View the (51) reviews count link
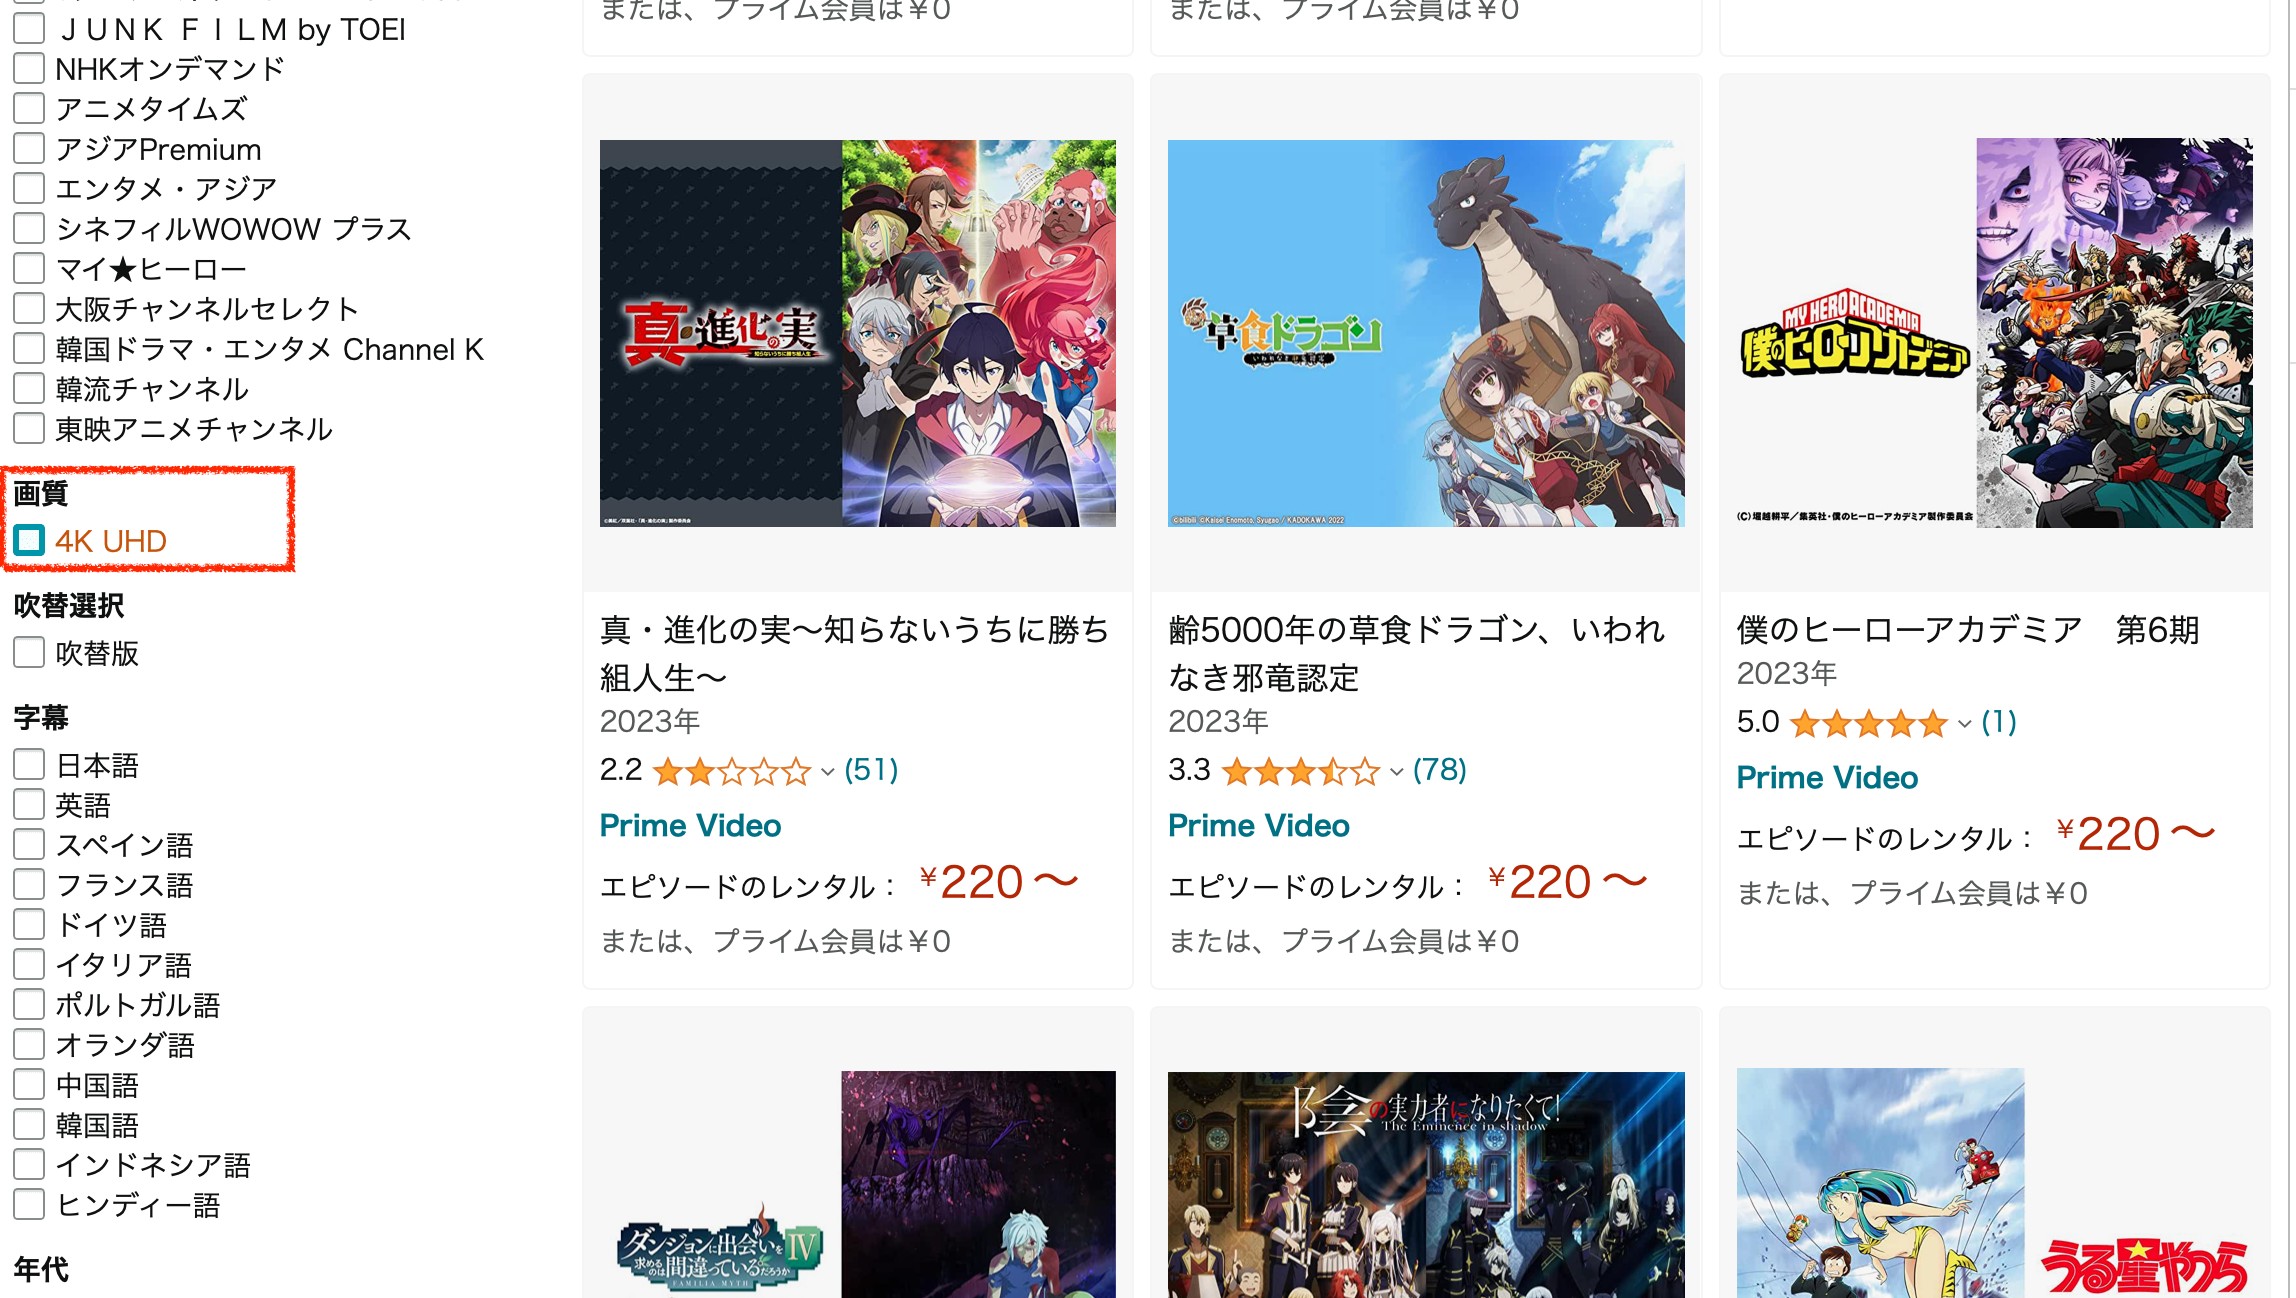This screenshot has width=2296, height=1298. [871, 770]
